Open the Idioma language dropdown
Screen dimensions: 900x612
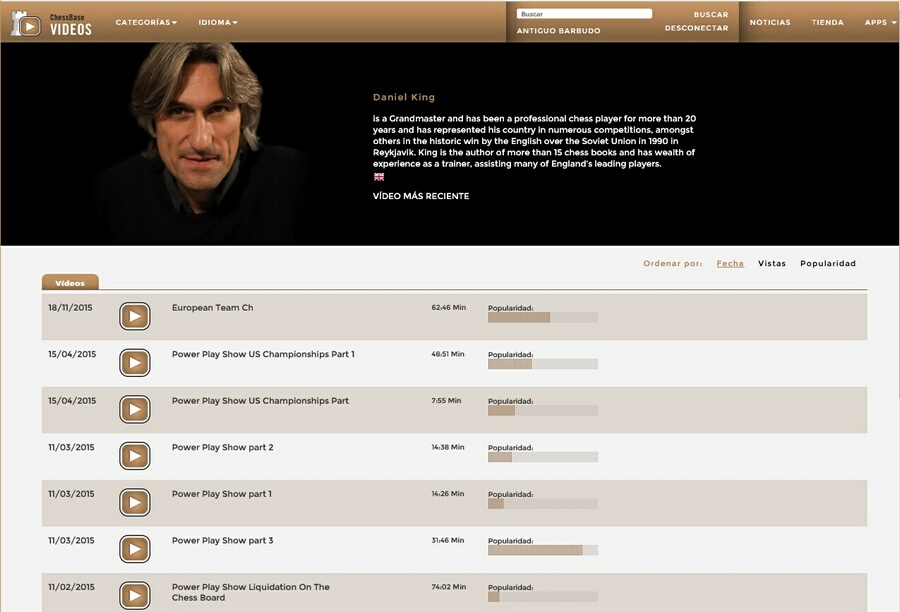[218, 22]
